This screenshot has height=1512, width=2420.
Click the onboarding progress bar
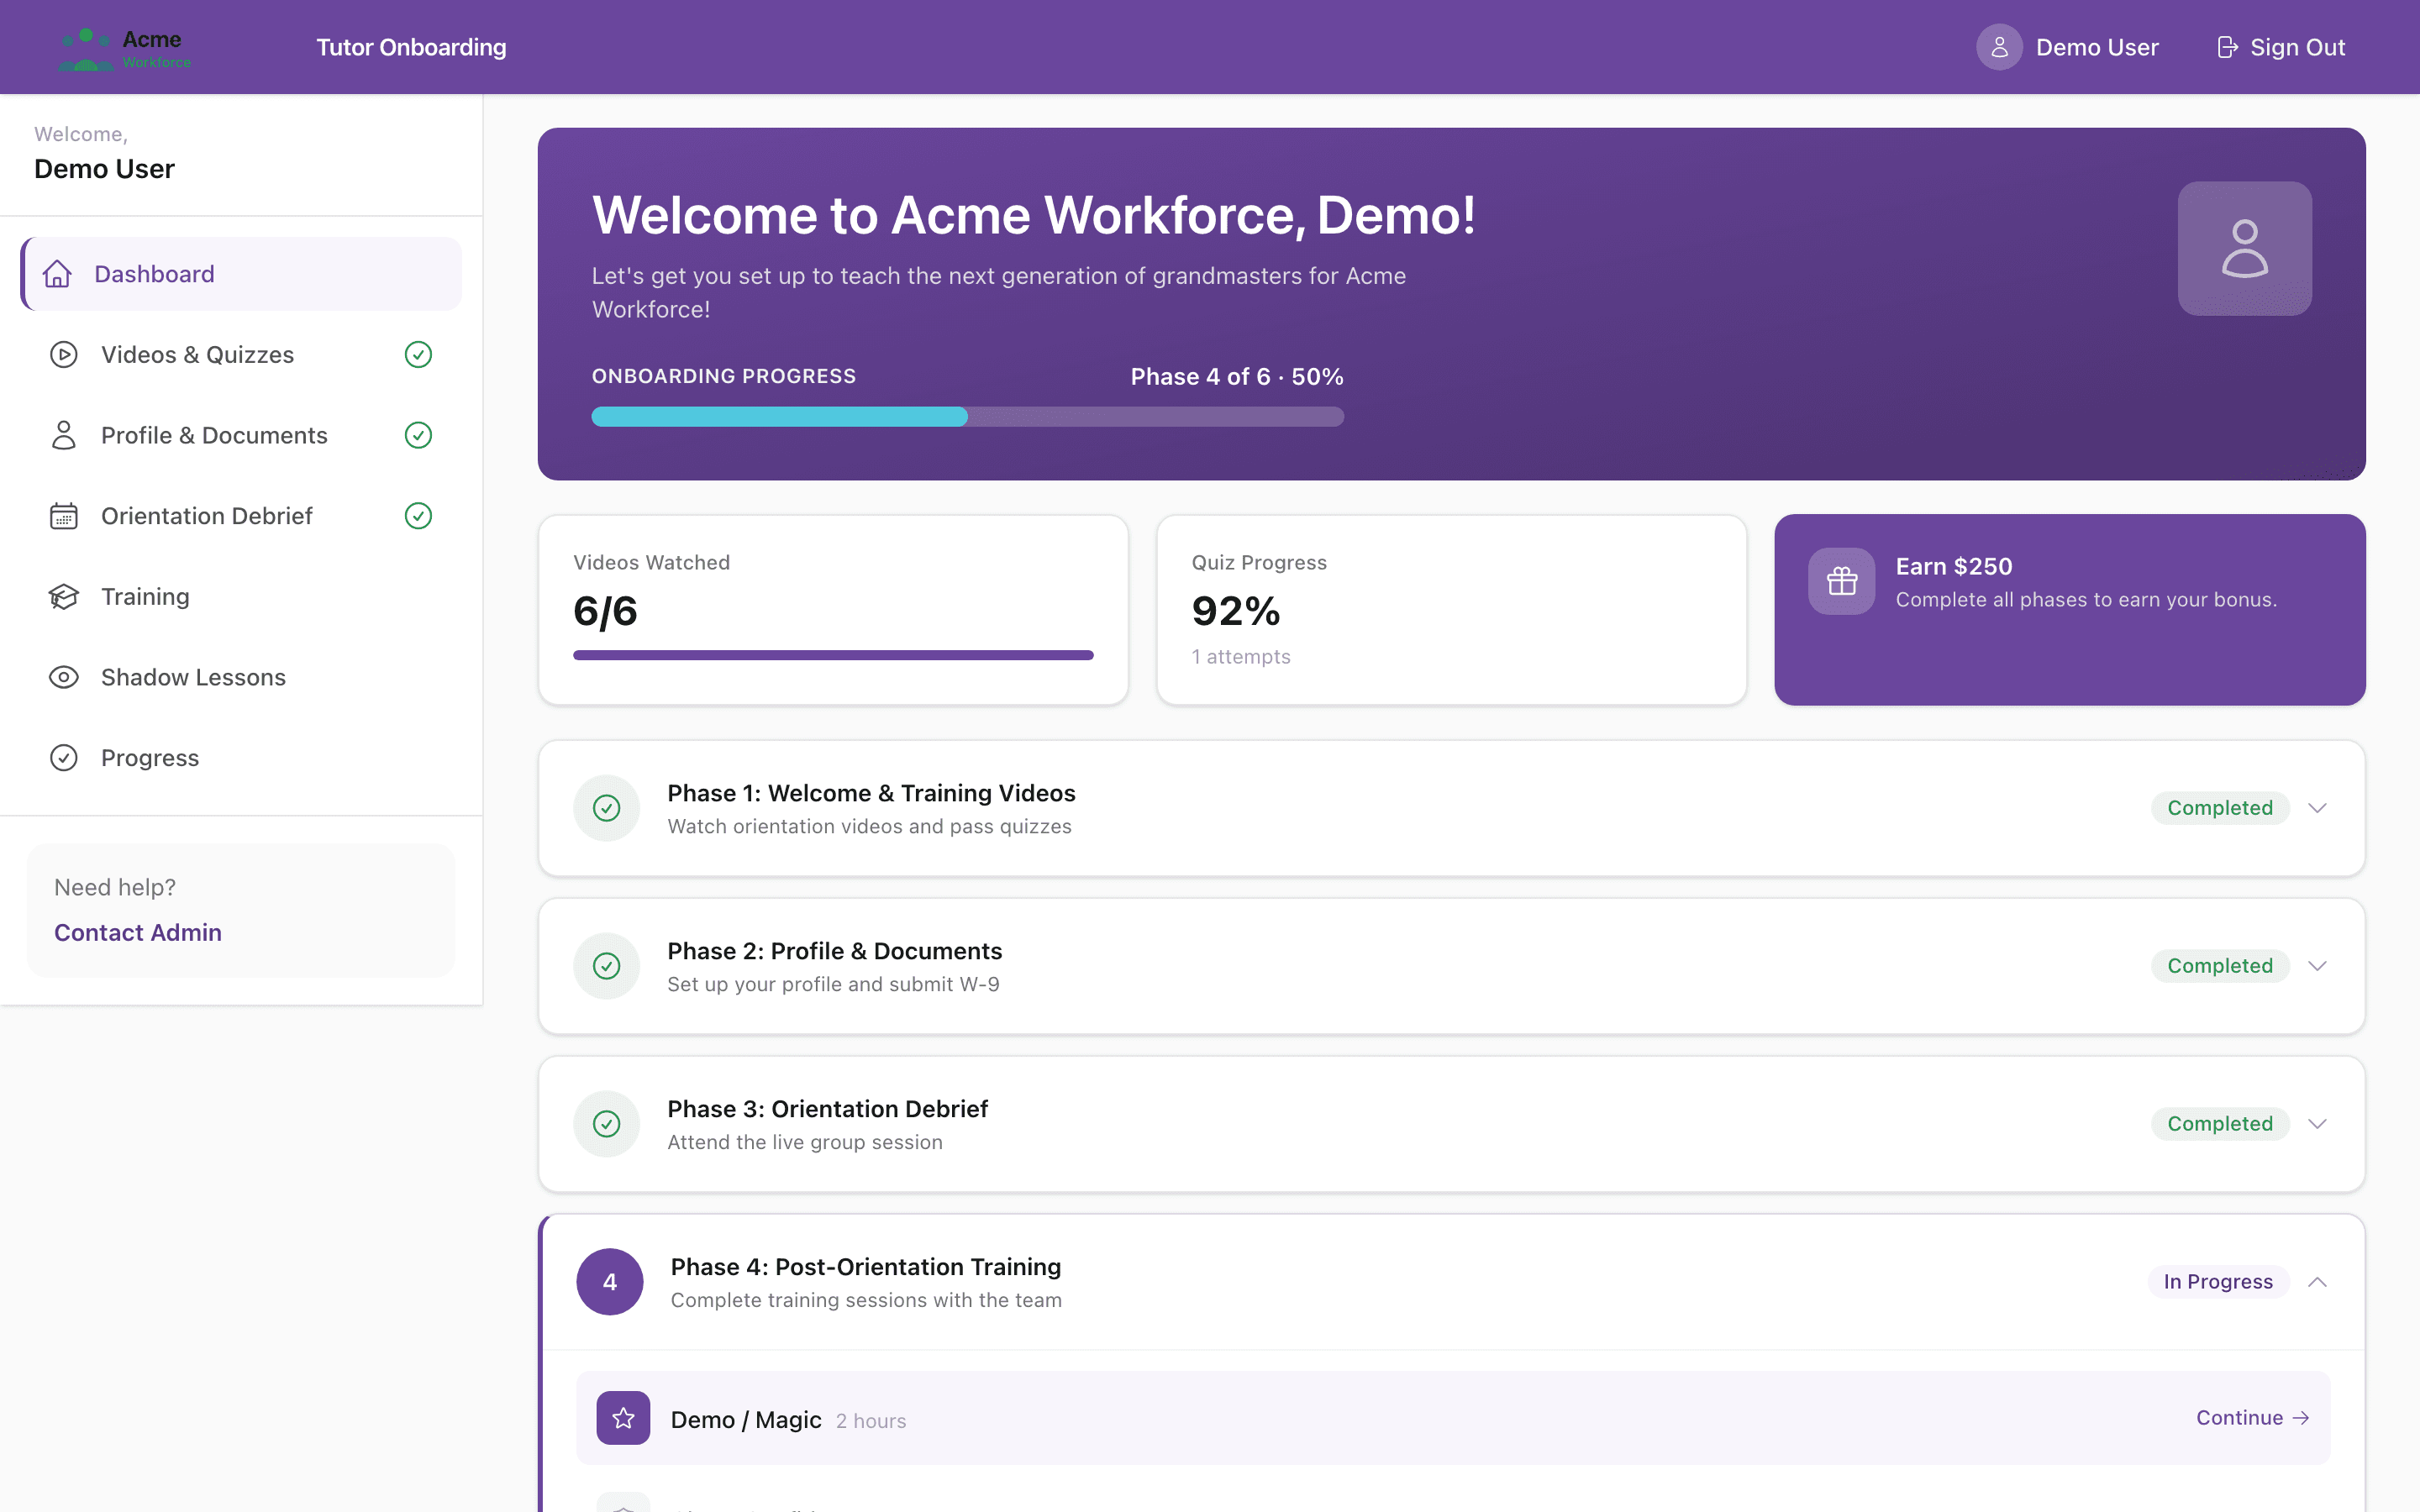[x=967, y=417]
